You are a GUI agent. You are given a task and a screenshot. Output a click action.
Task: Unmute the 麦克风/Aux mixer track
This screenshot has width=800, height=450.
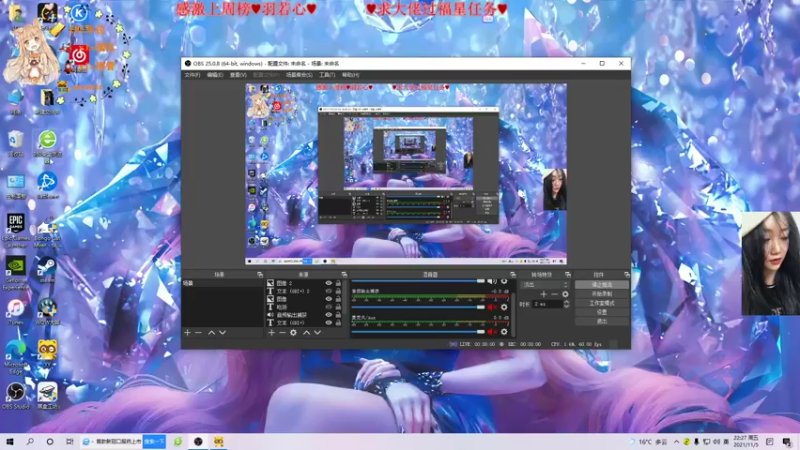492,332
